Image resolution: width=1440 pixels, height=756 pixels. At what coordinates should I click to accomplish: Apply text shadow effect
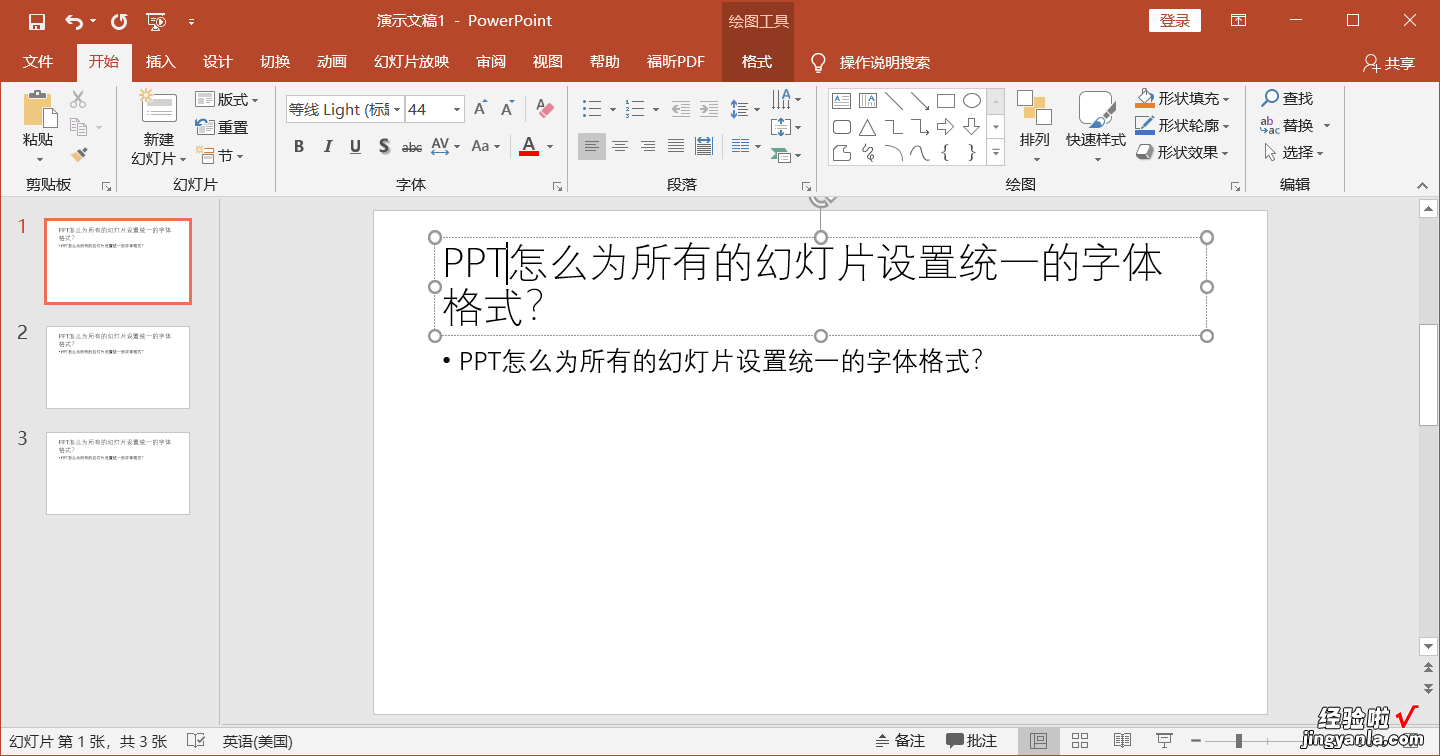[384, 147]
